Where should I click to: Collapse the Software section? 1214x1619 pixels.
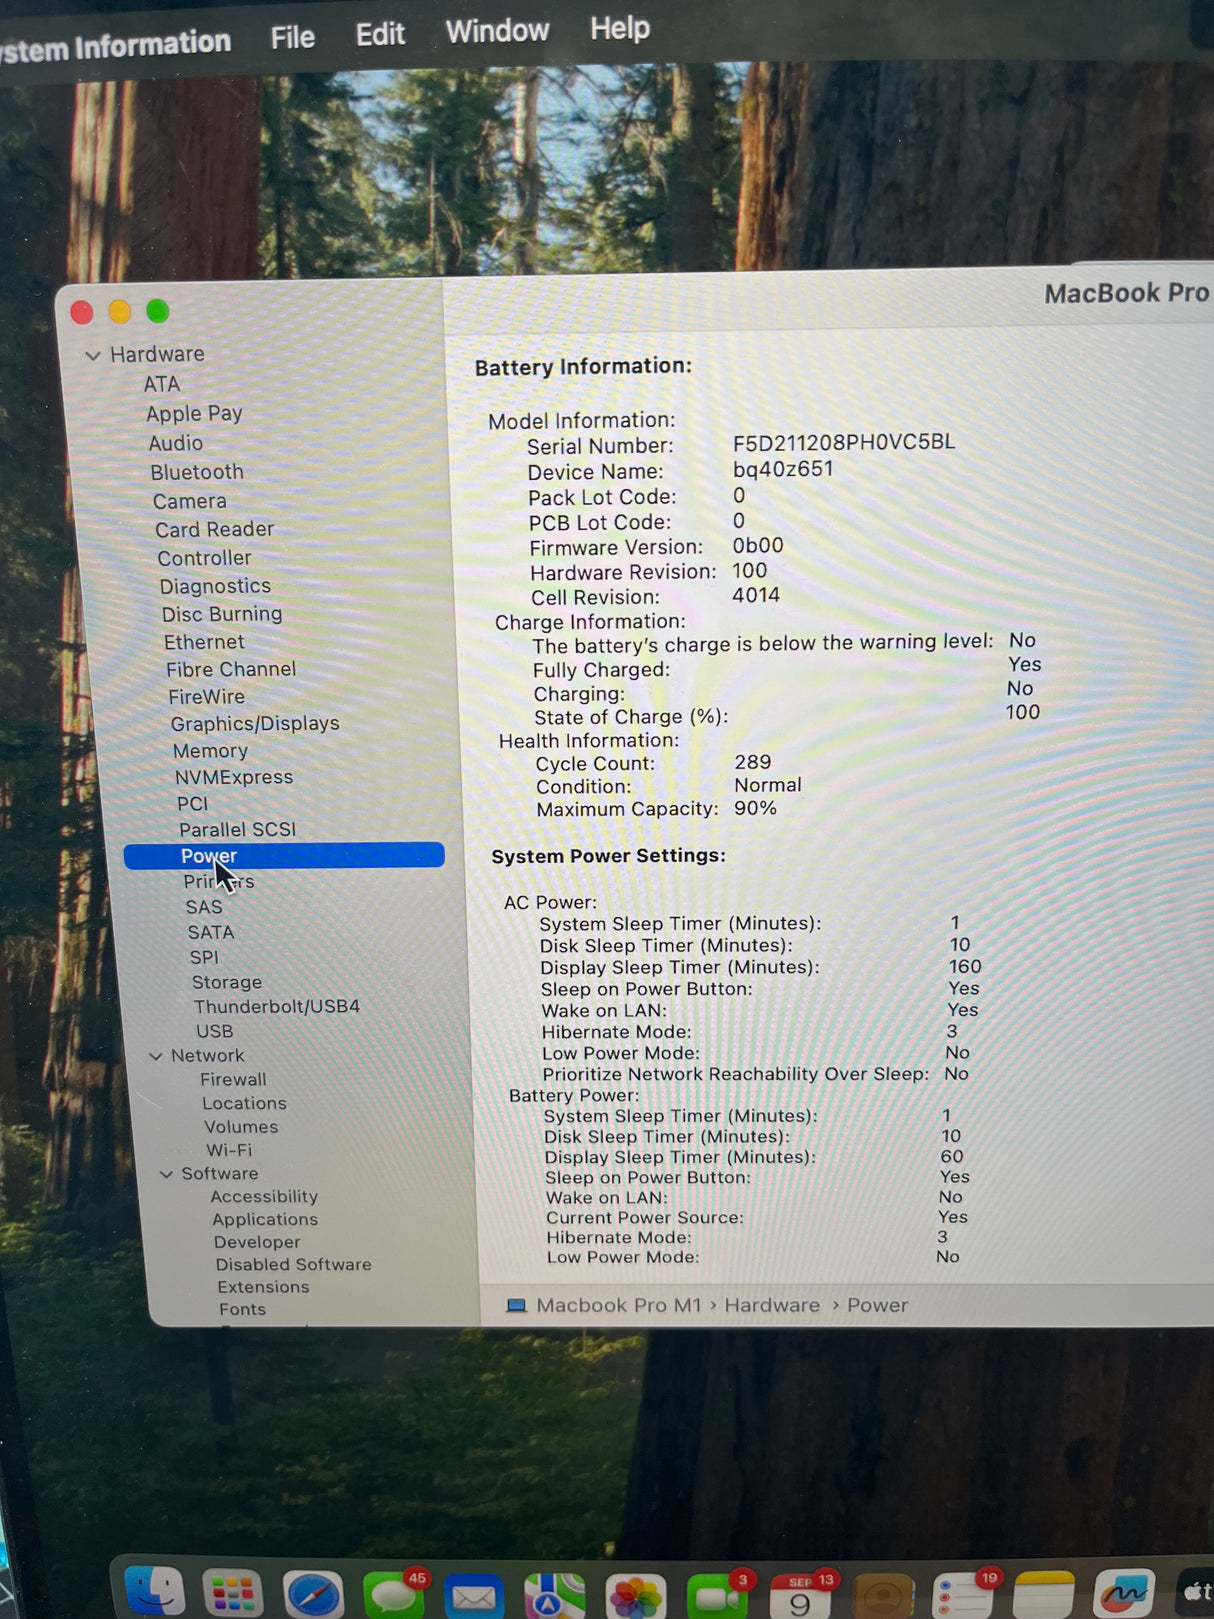[x=166, y=1174]
